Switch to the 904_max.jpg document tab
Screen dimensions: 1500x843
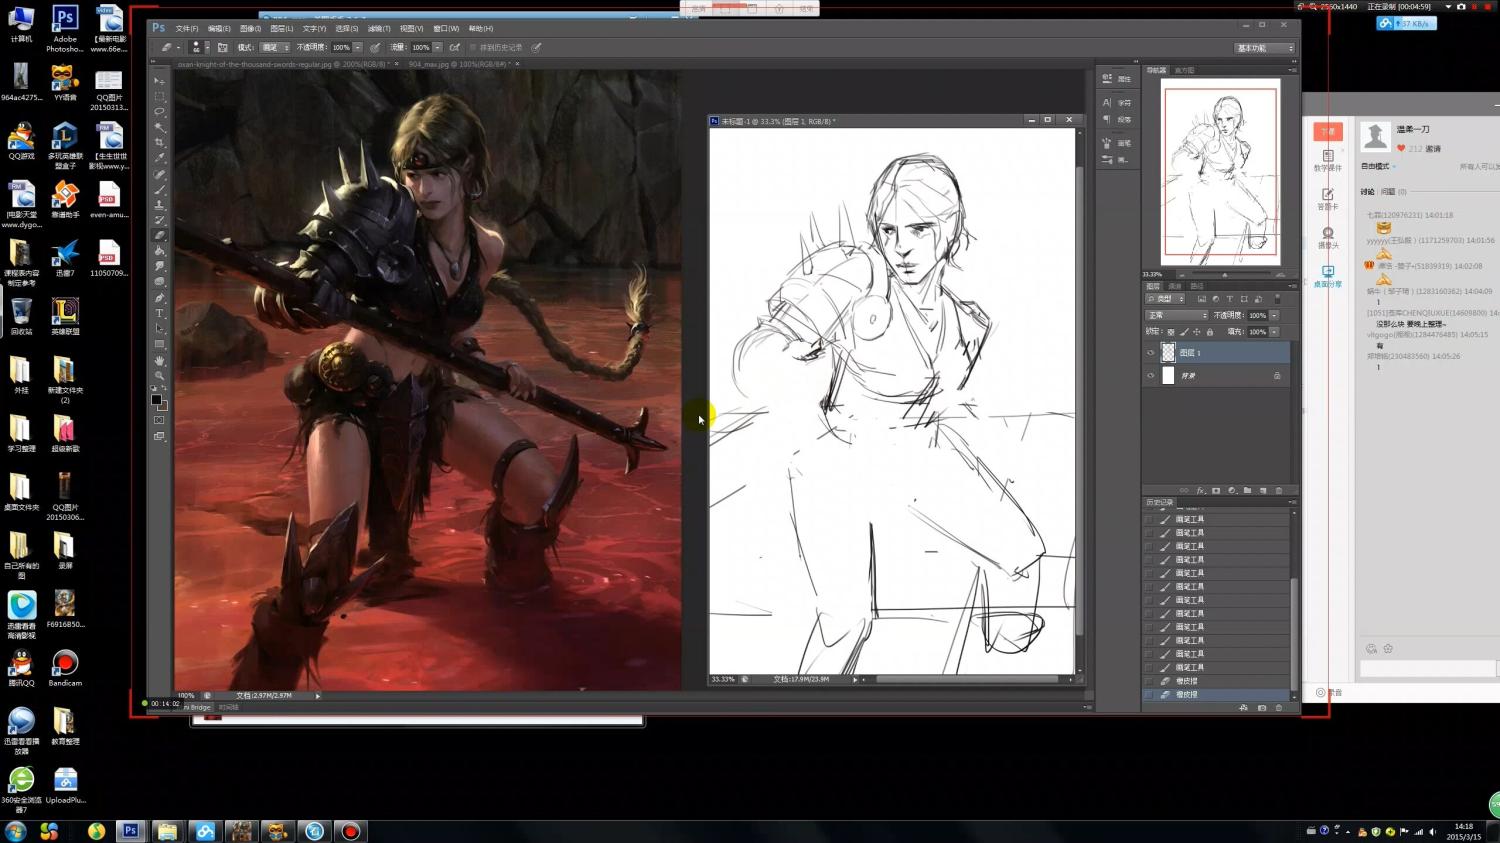pos(458,64)
